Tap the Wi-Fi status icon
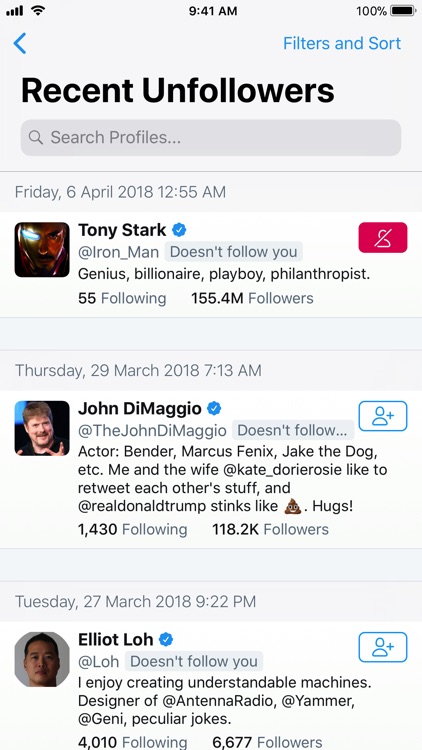Viewport: 422px width, 750px height. [38, 10]
